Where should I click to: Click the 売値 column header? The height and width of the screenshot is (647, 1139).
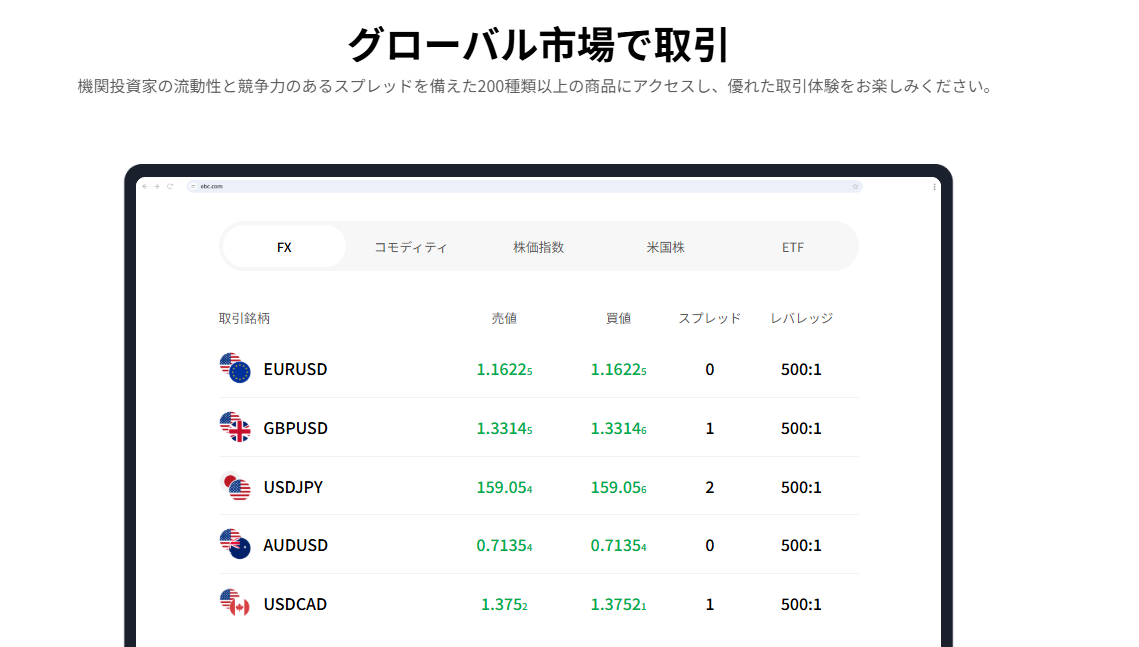(504, 318)
